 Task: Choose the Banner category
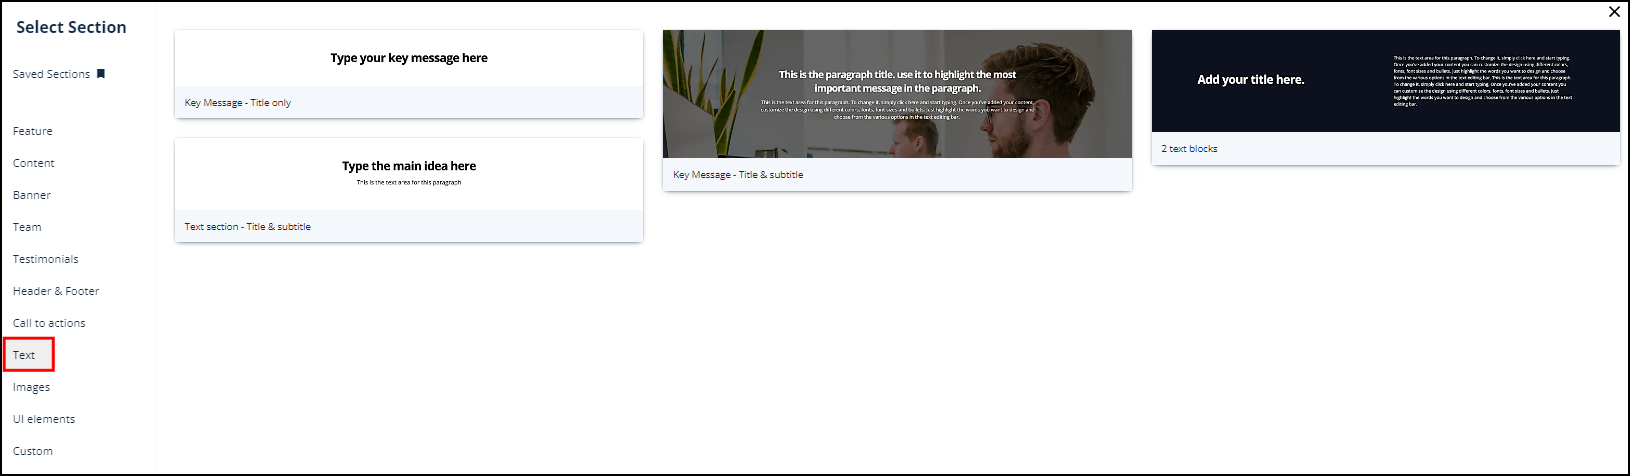click(x=32, y=195)
